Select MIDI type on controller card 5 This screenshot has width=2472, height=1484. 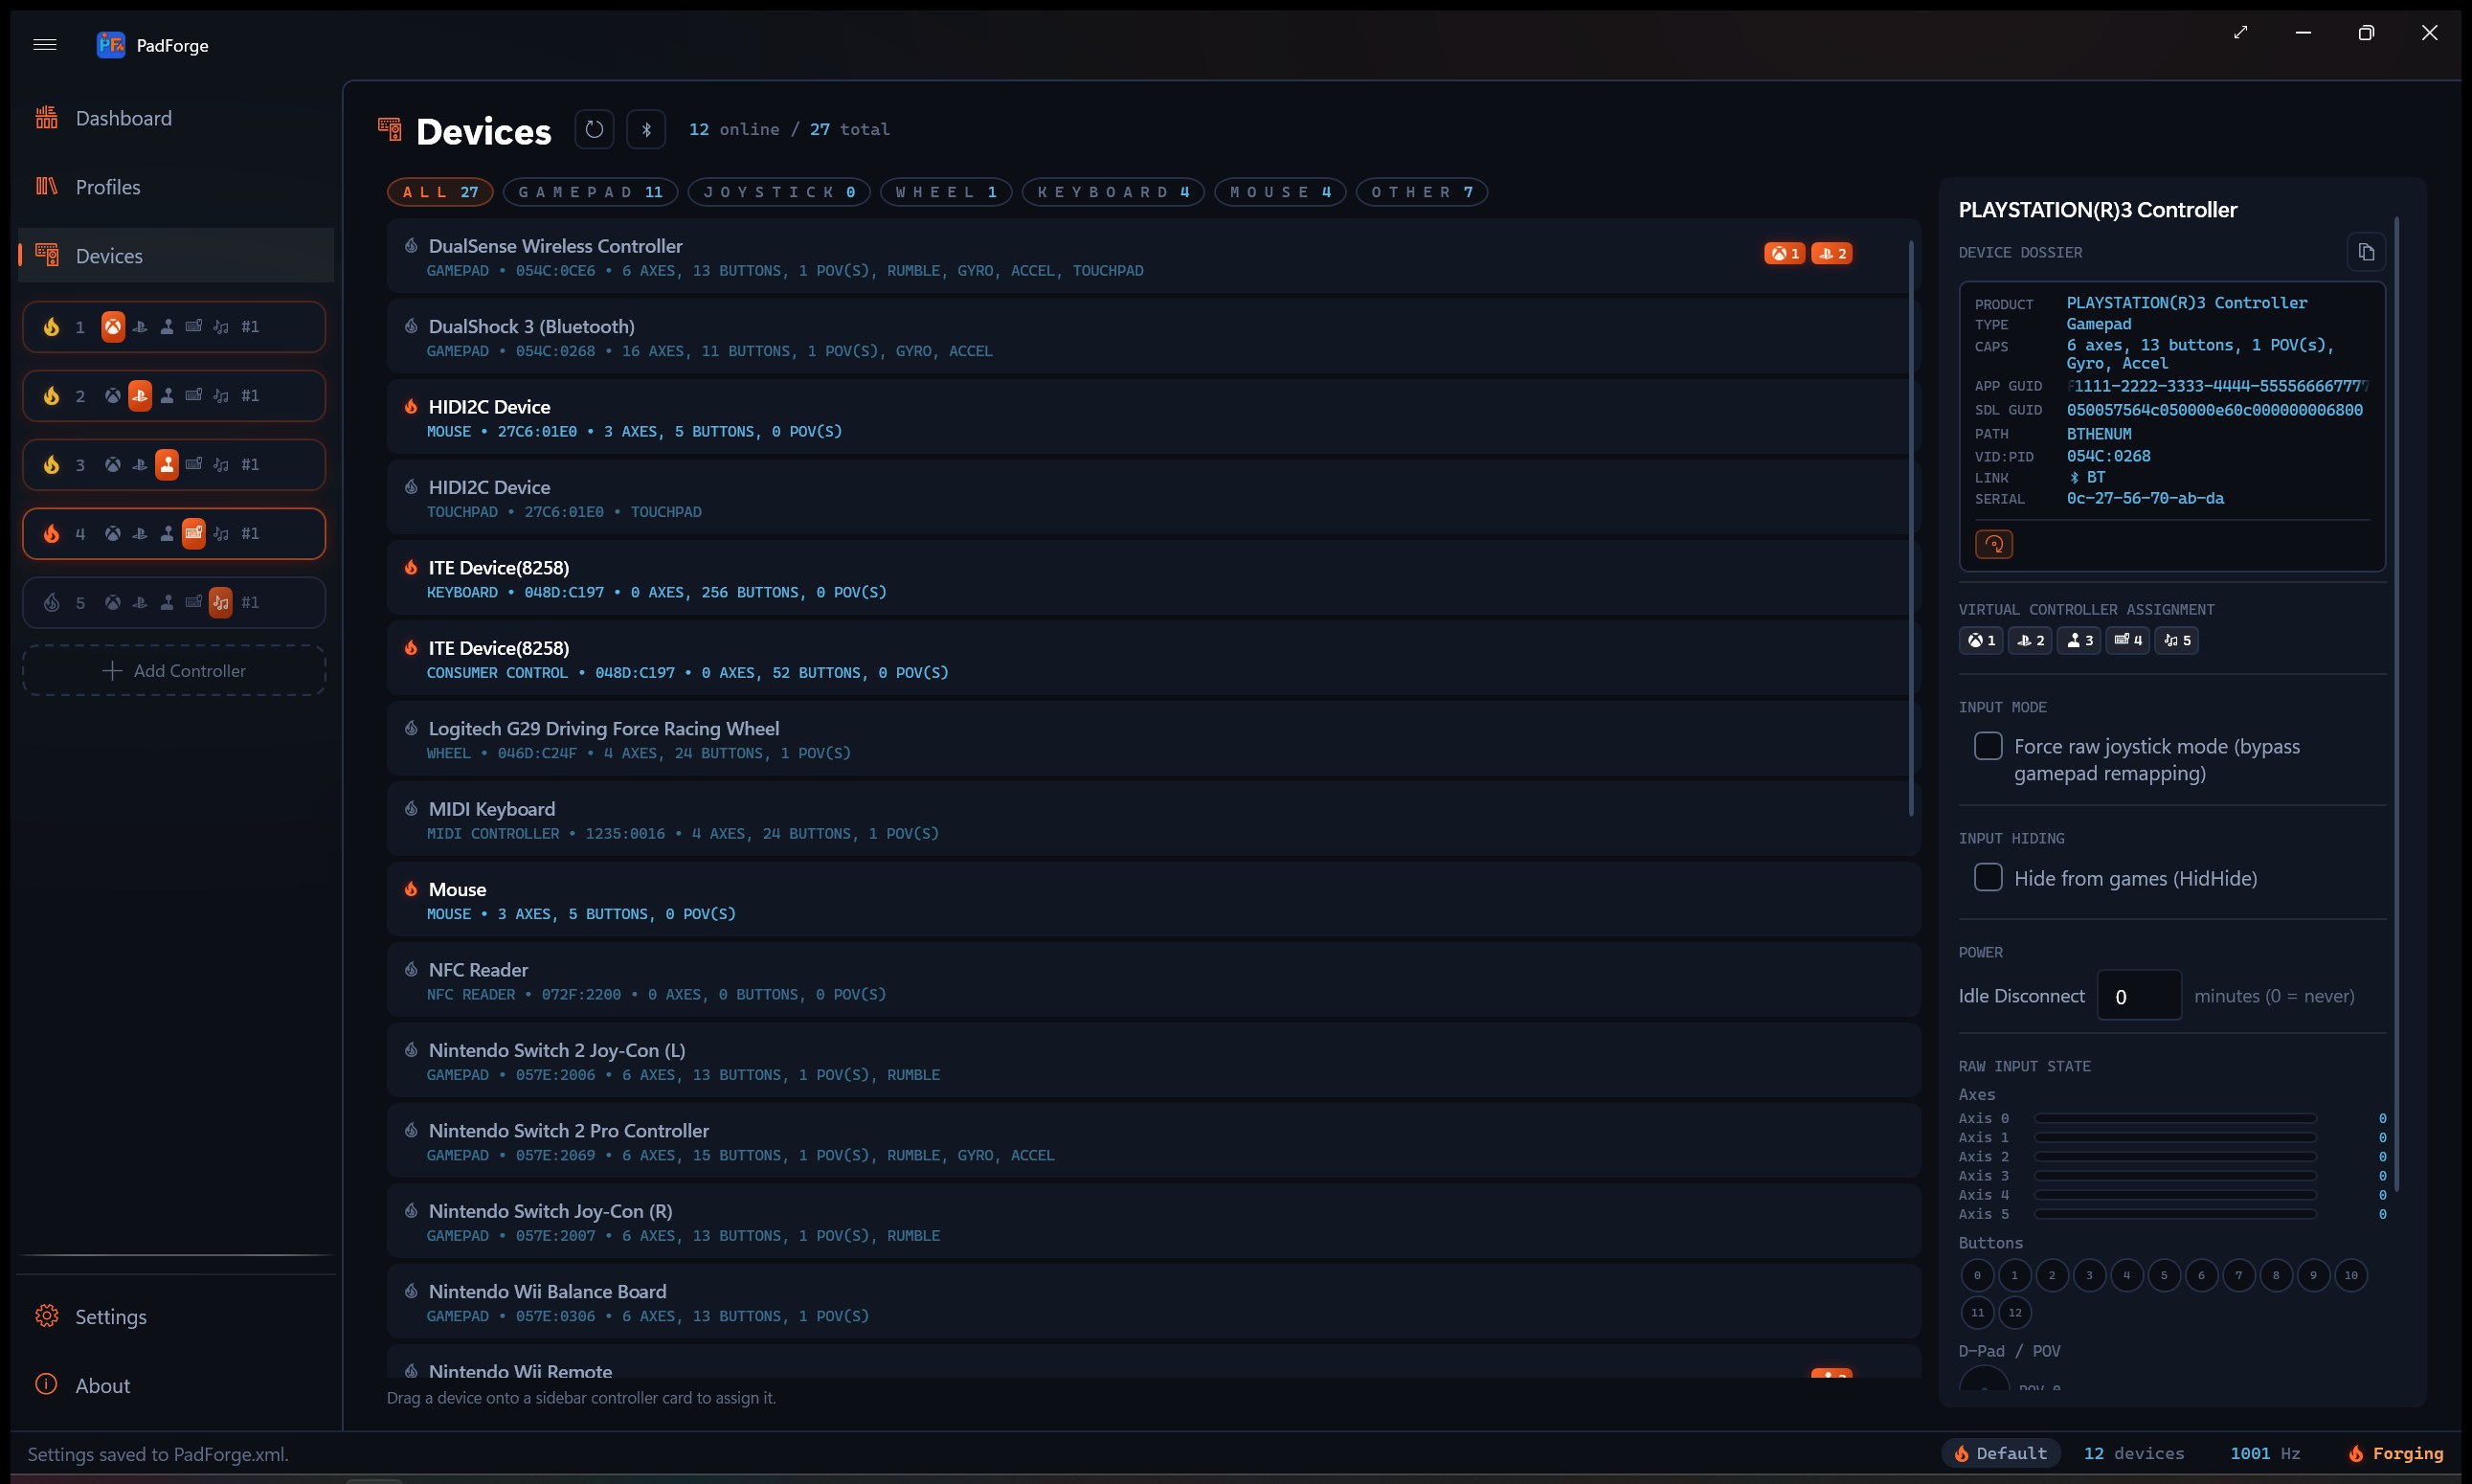point(221,603)
